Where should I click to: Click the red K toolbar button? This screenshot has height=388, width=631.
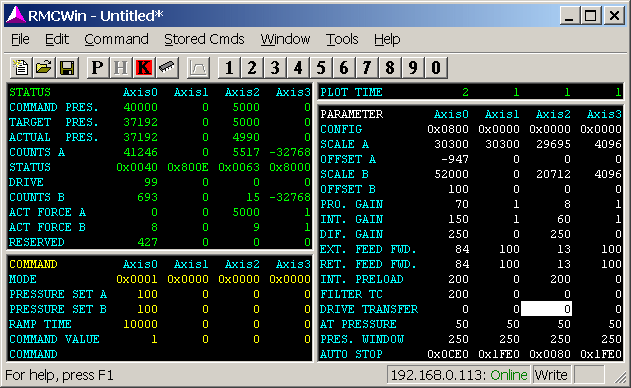click(x=144, y=68)
